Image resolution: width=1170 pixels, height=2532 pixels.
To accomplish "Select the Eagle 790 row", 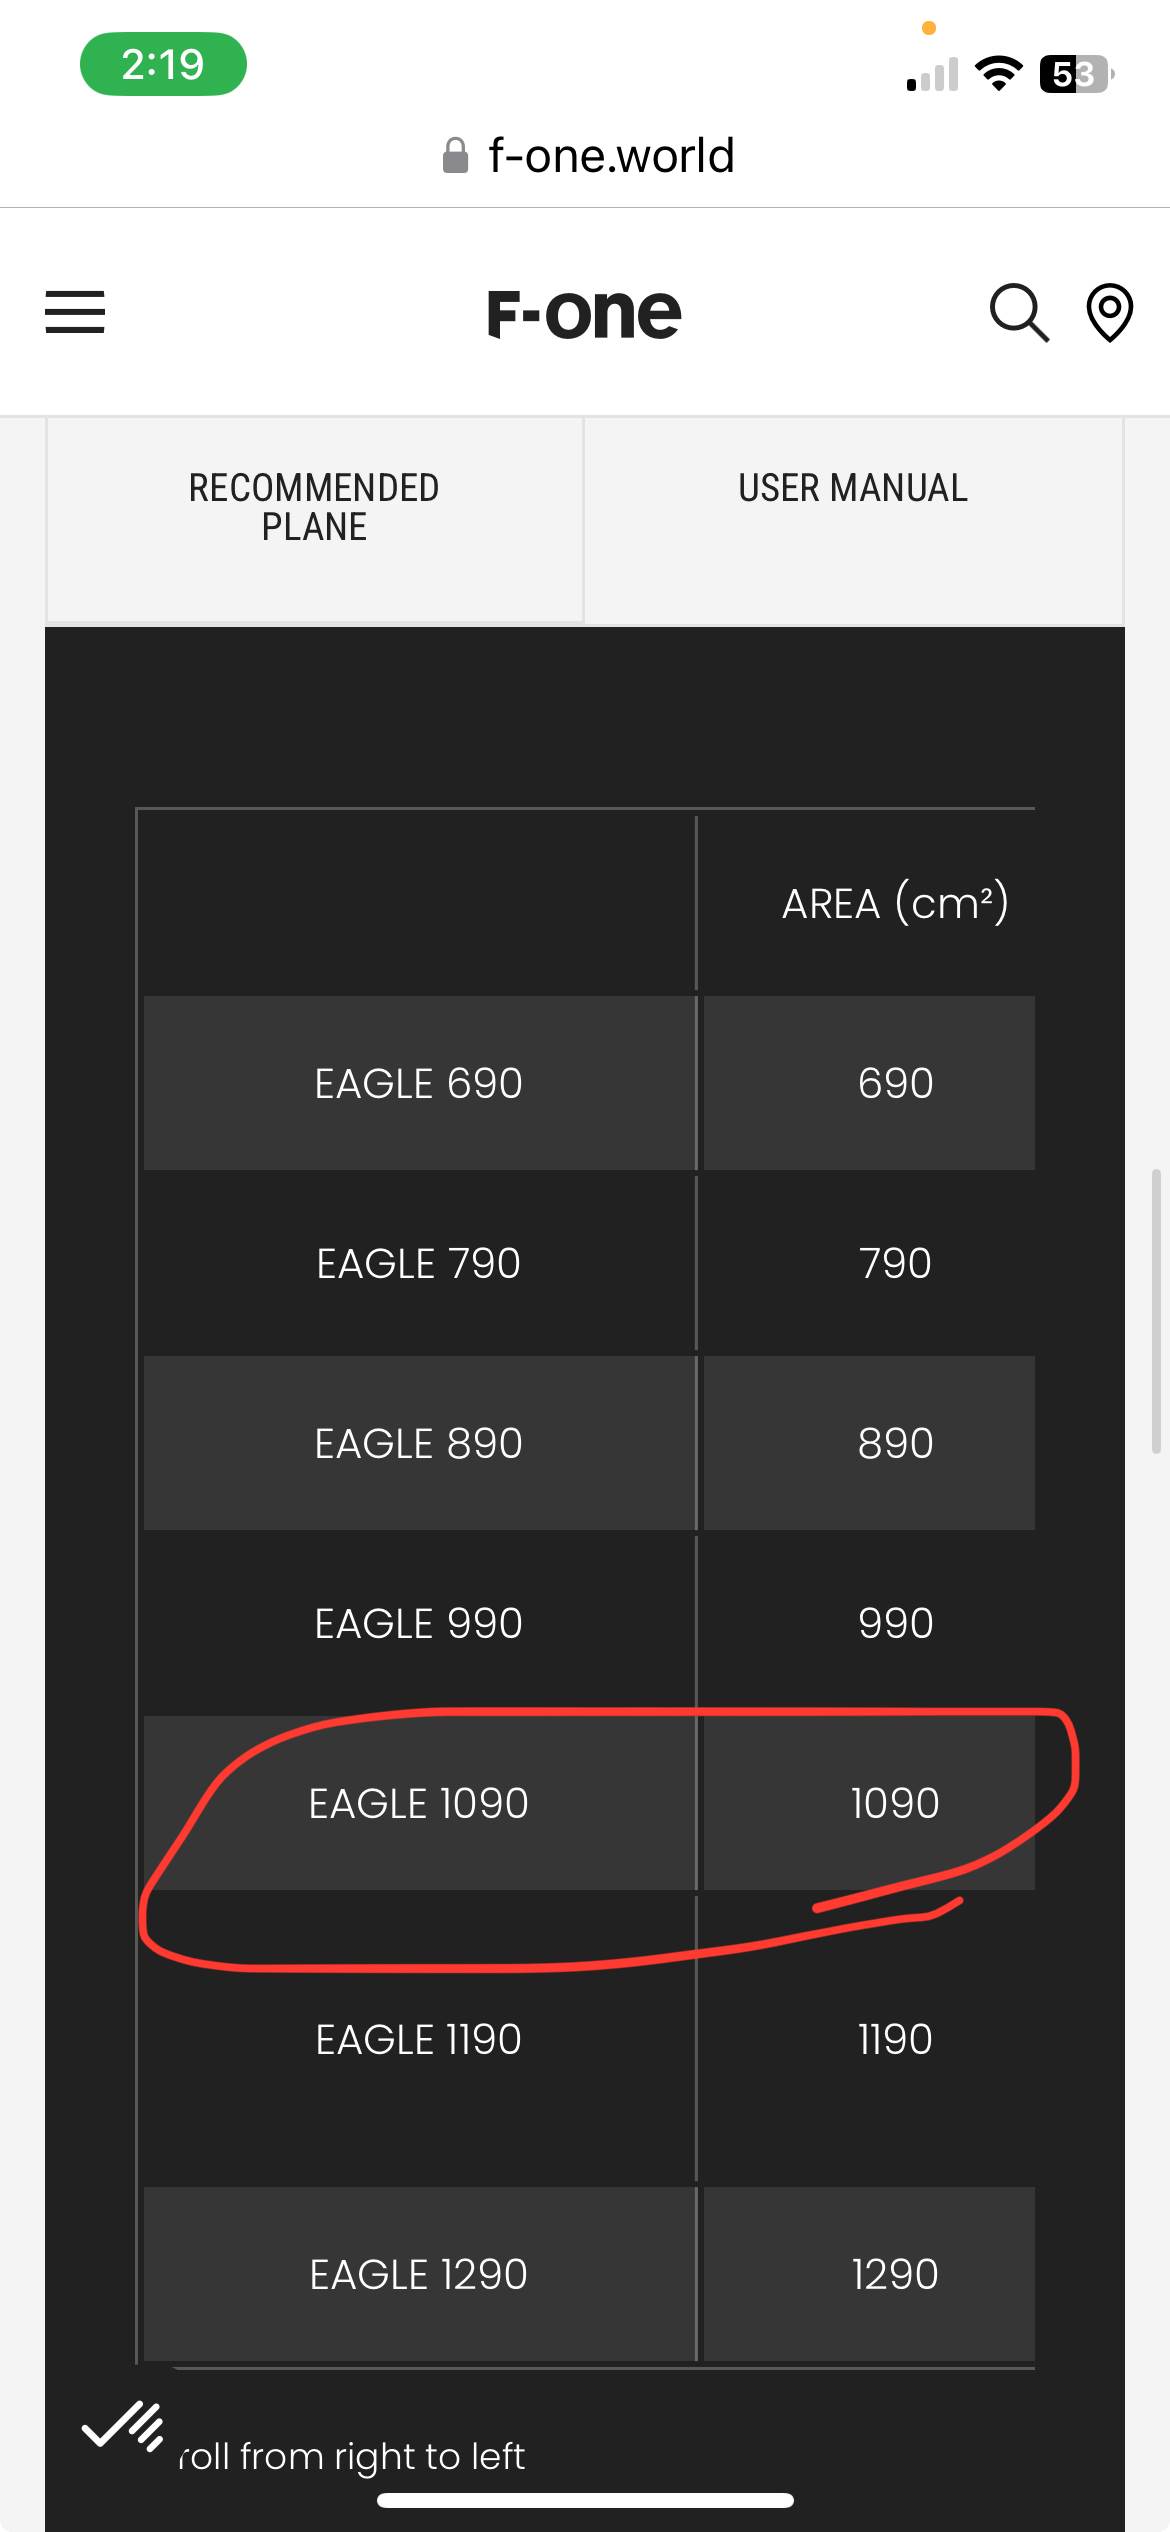I will pos(418,1263).
